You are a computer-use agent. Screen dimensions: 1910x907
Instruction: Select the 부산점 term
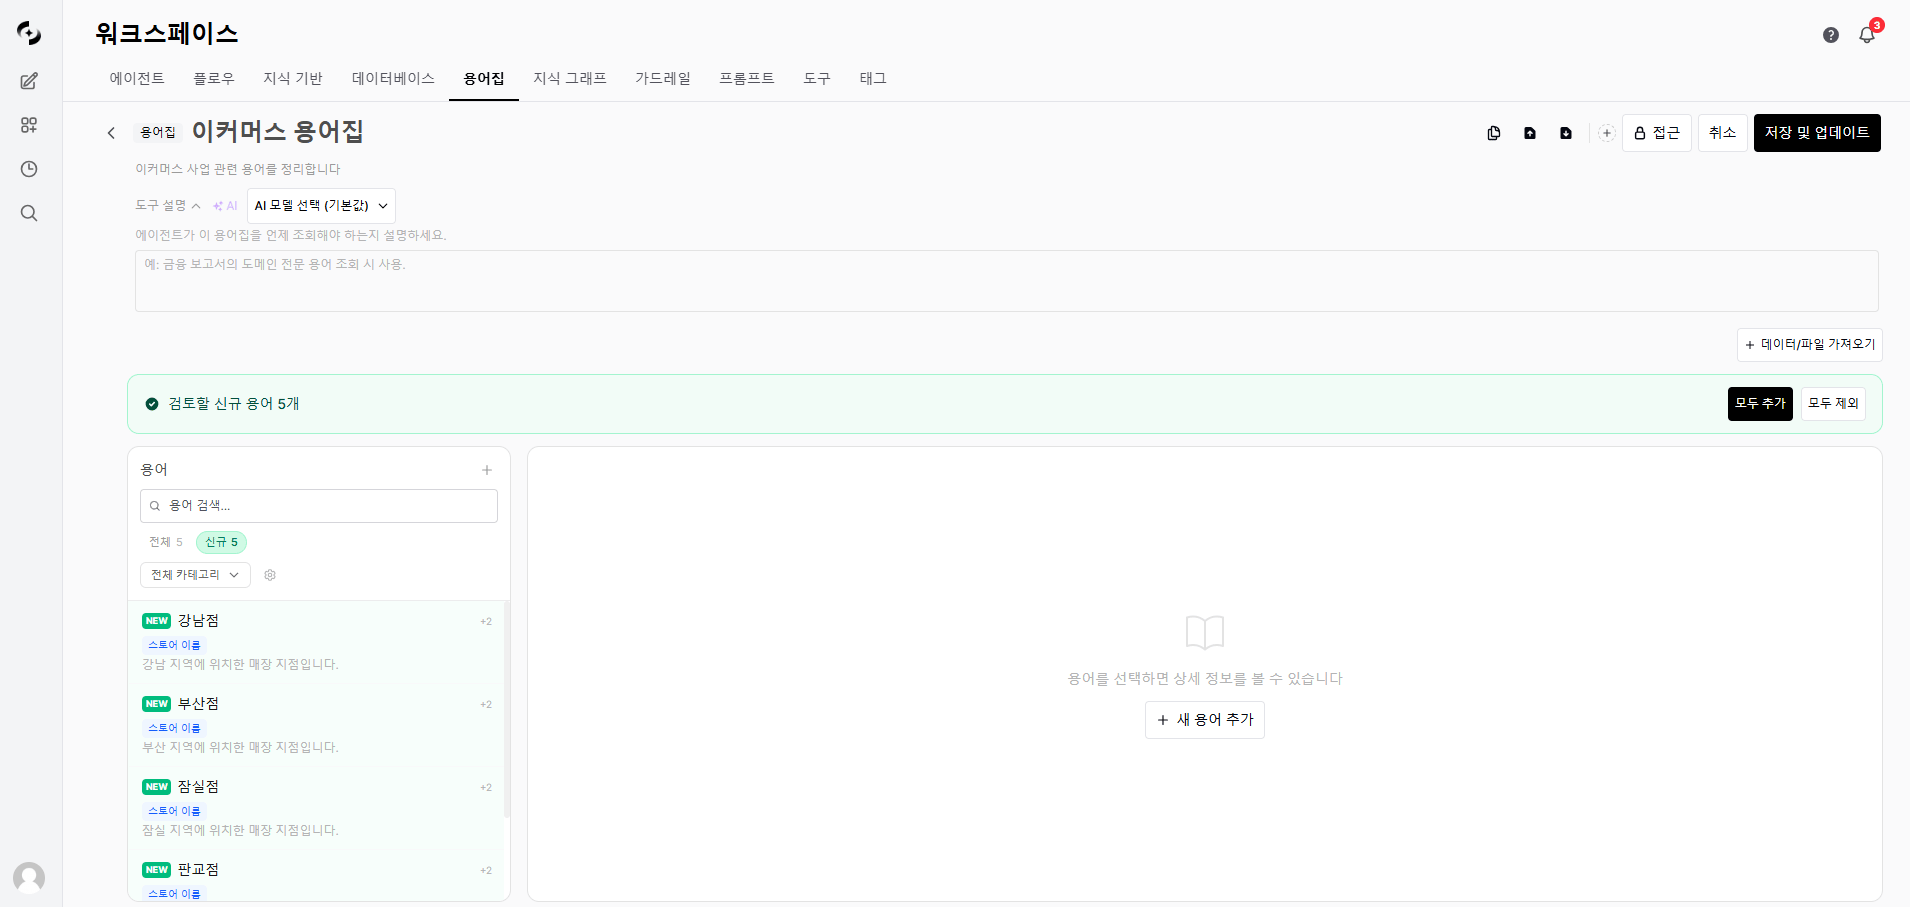point(317,725)
